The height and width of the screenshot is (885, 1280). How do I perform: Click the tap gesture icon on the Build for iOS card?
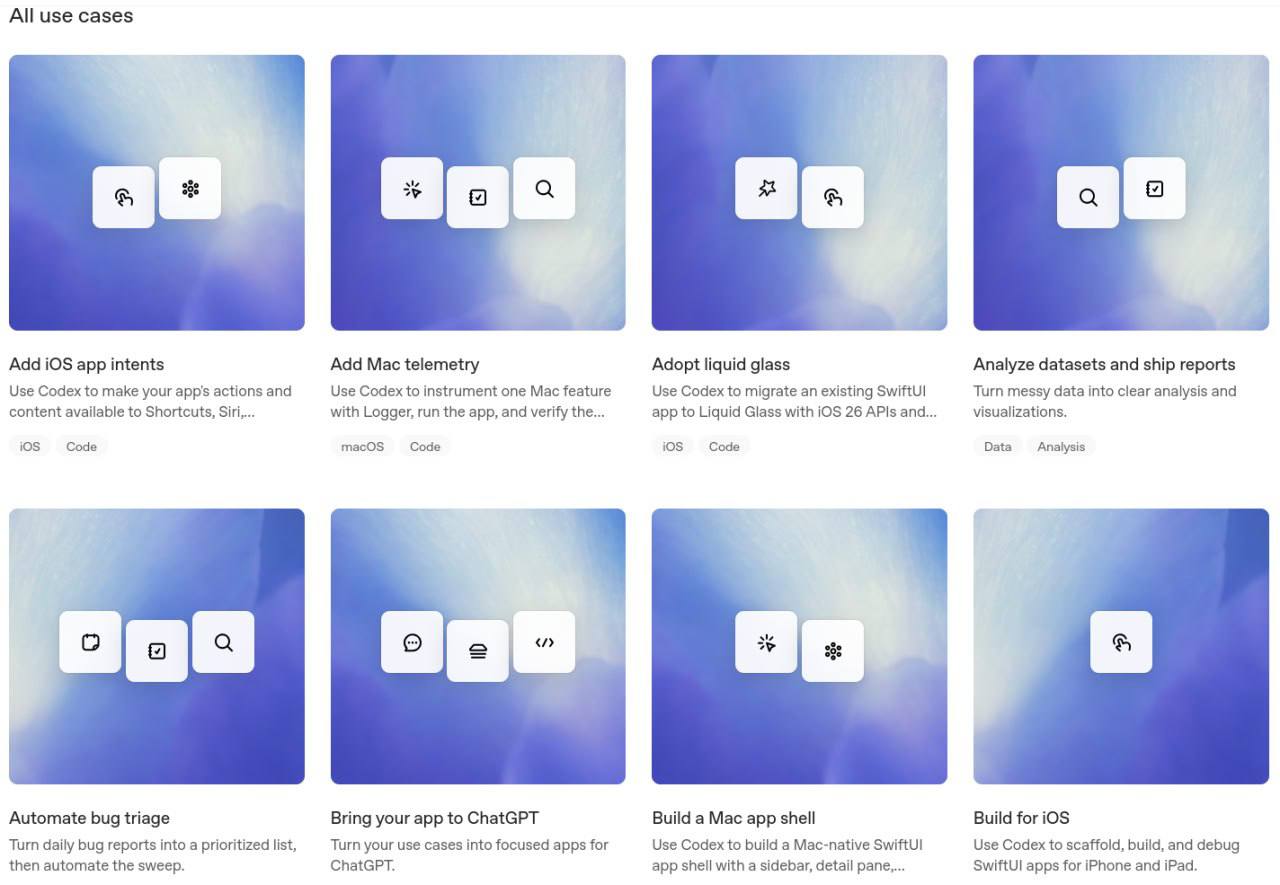click(1121, 642)
